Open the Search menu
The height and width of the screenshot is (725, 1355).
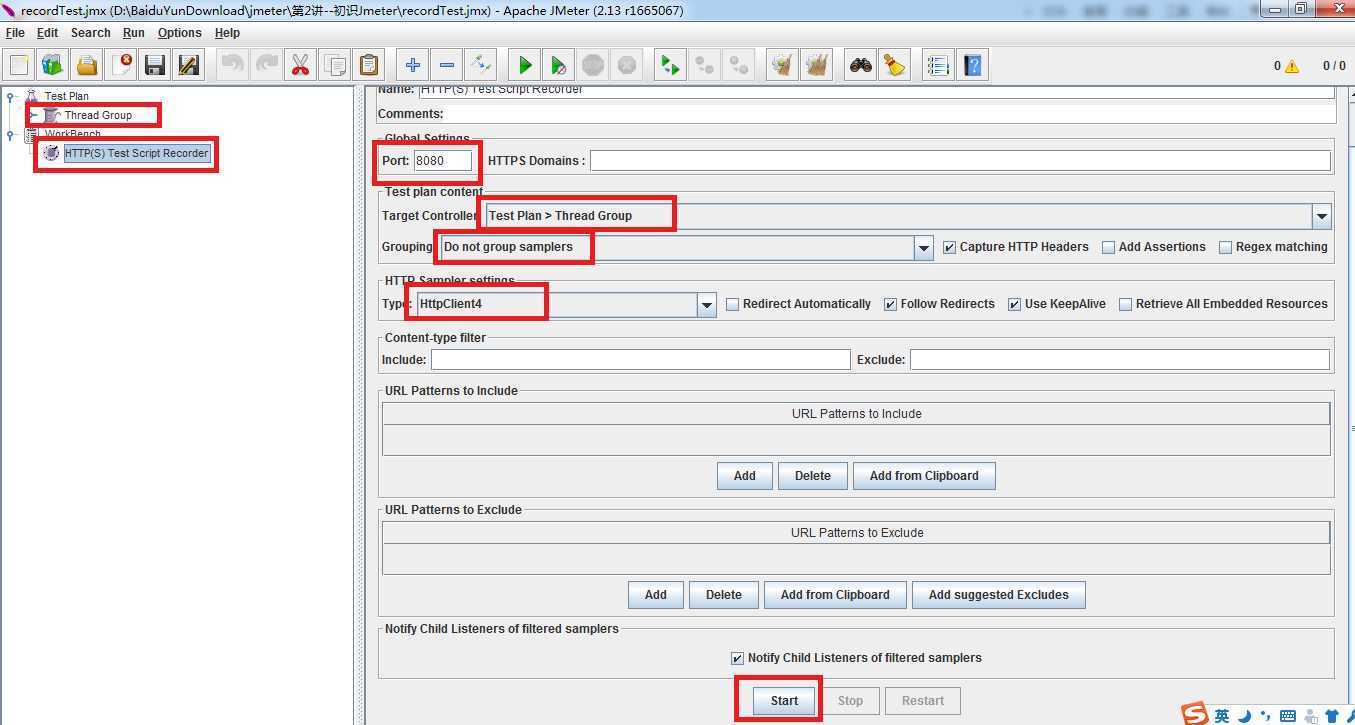pyautogui.click(x=91, y=33)
